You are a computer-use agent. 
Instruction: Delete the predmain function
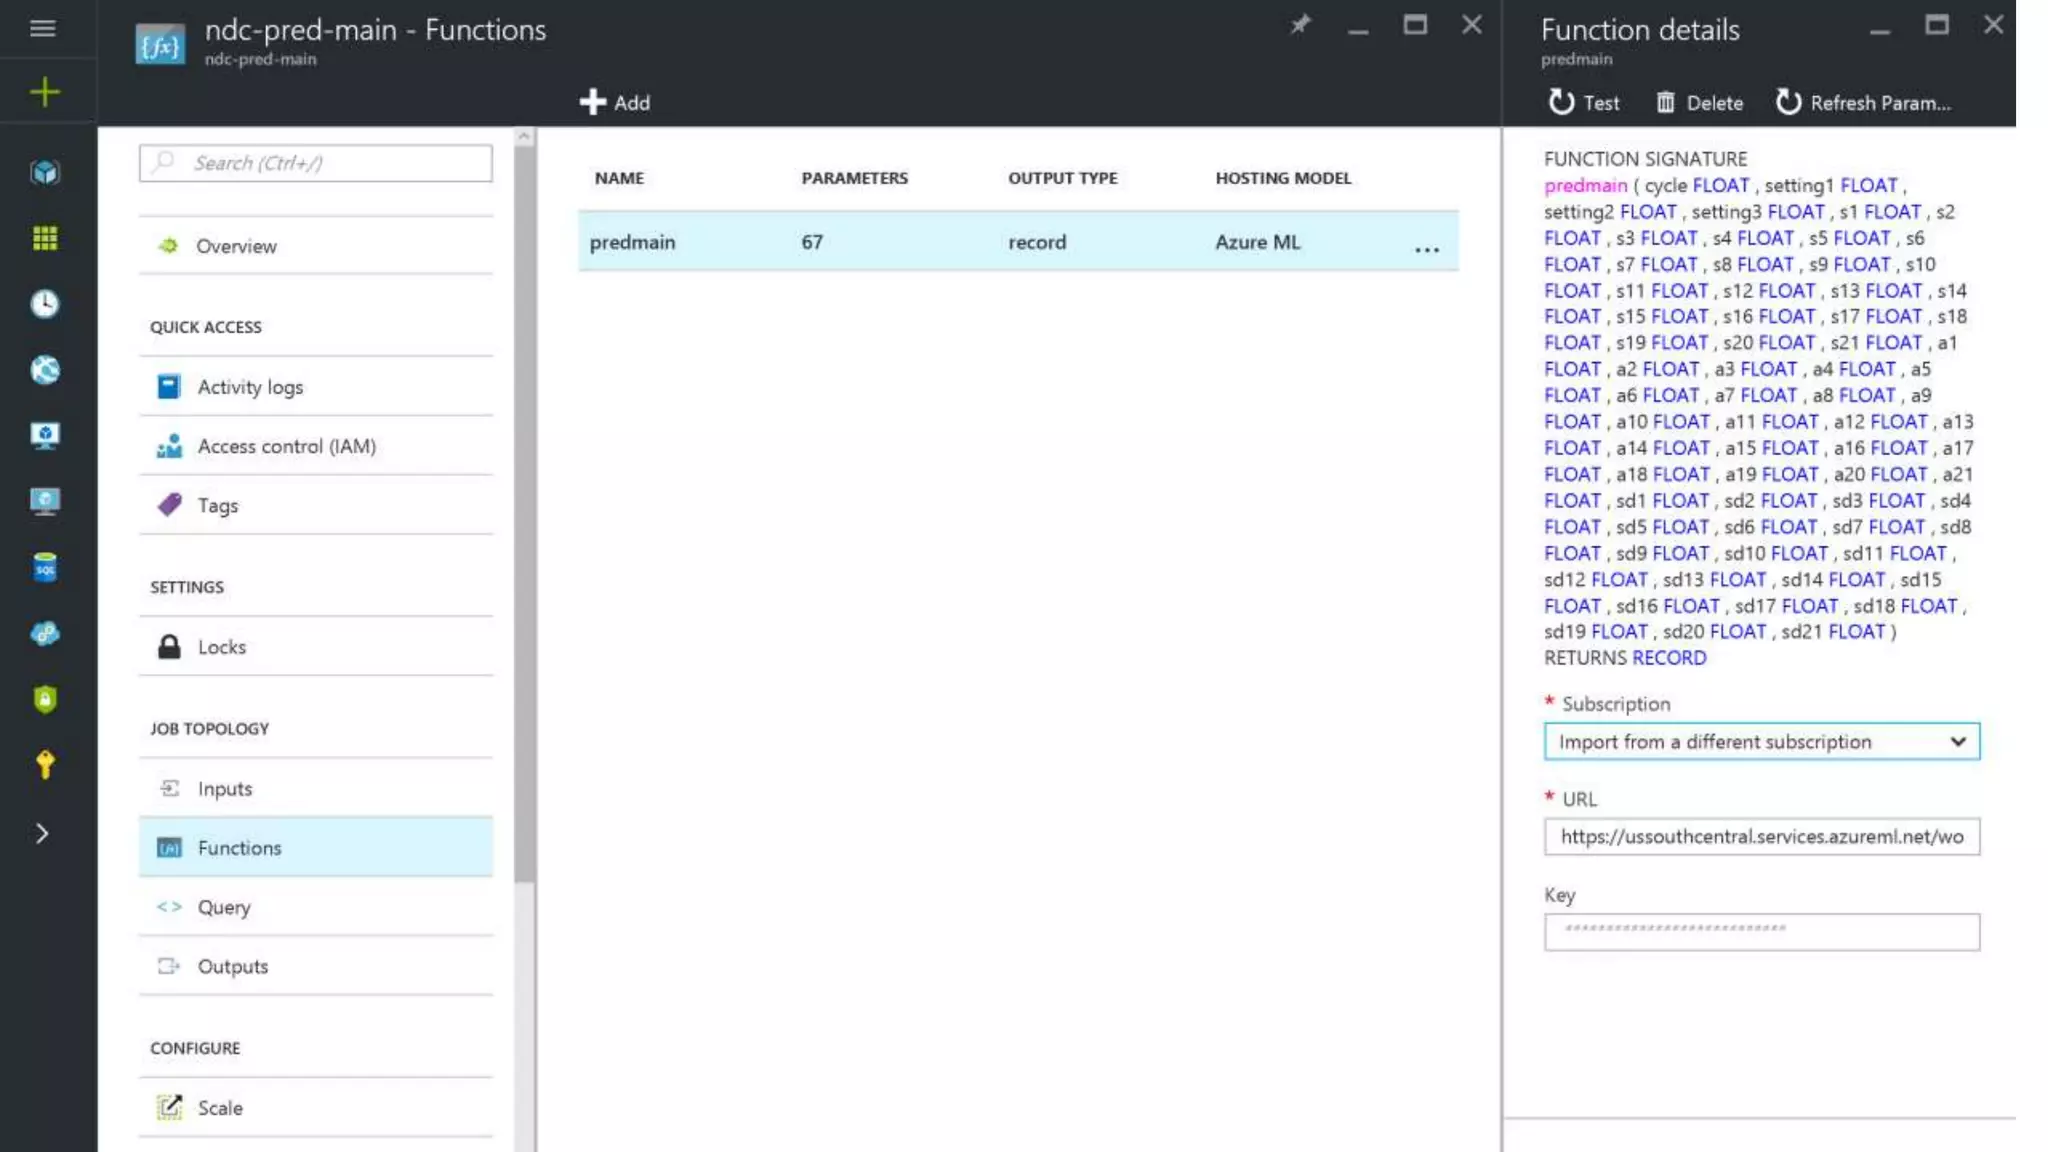click(1699, 102)
